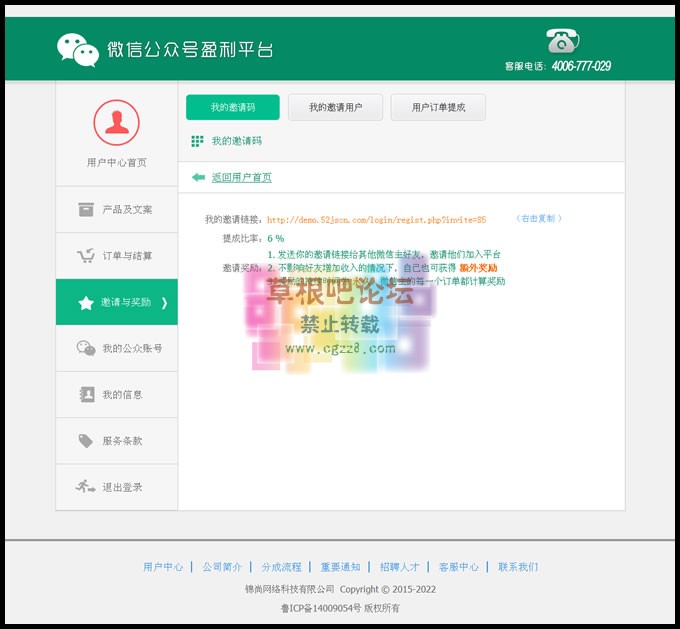Go to 用户中心首页 under the avatar
Viewport: 680px width, 629px height.
[x=117, y=163]
